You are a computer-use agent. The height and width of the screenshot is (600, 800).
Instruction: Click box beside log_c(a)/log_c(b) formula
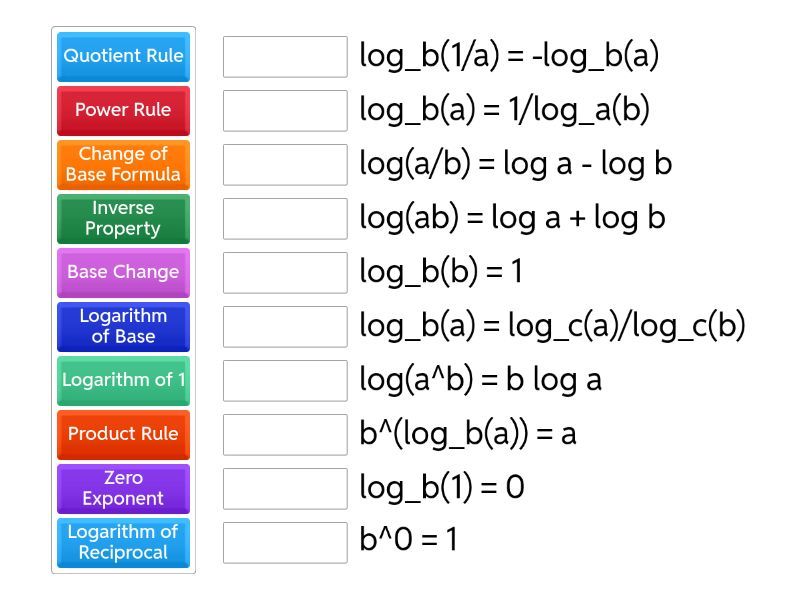click(x=285, y=327)
